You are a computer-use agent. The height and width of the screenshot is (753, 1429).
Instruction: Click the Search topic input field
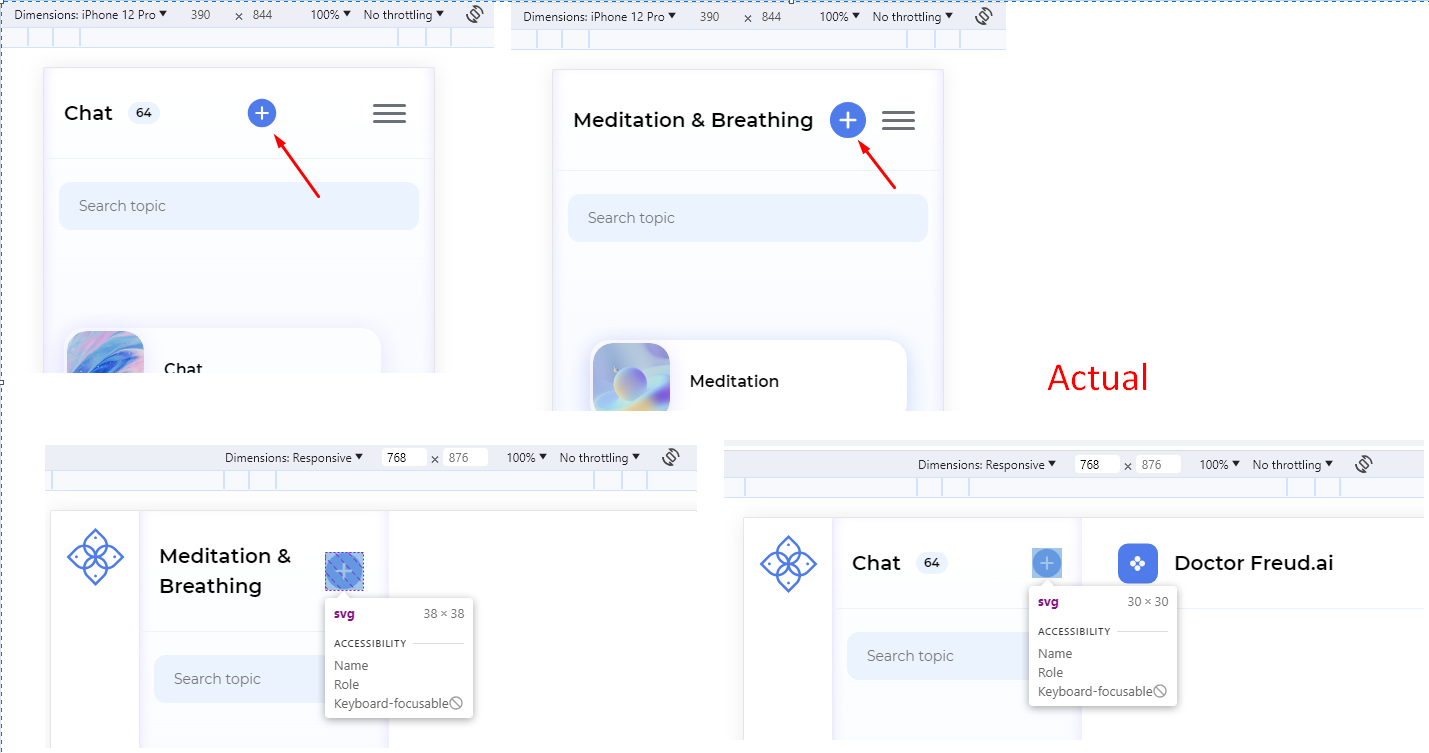[x=238, y=205]
